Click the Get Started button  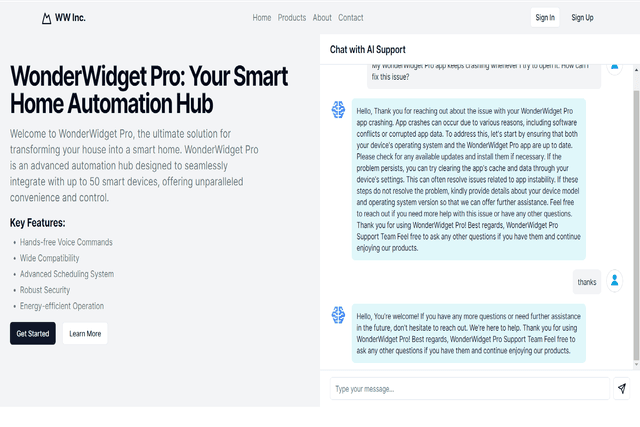33,334
